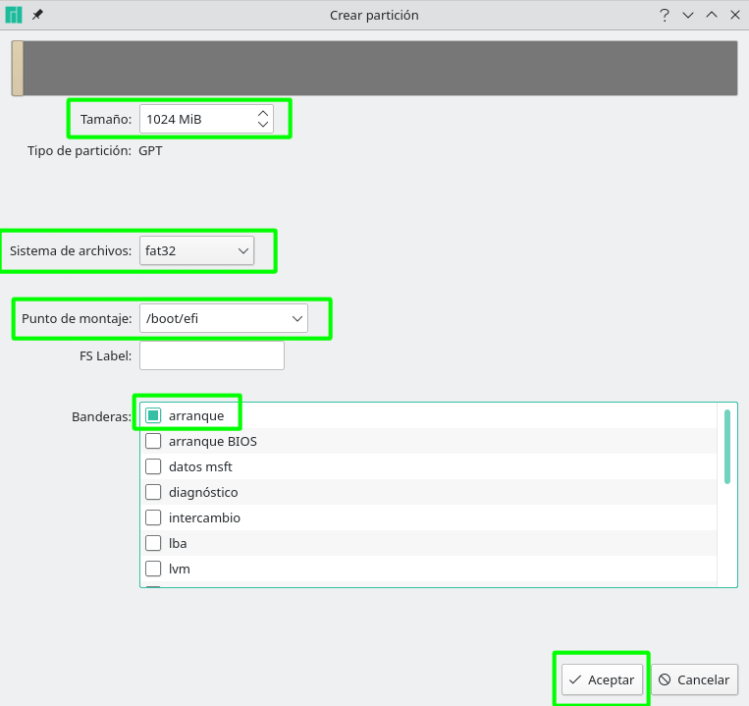Check the intercambio flag

pos(153,518)
